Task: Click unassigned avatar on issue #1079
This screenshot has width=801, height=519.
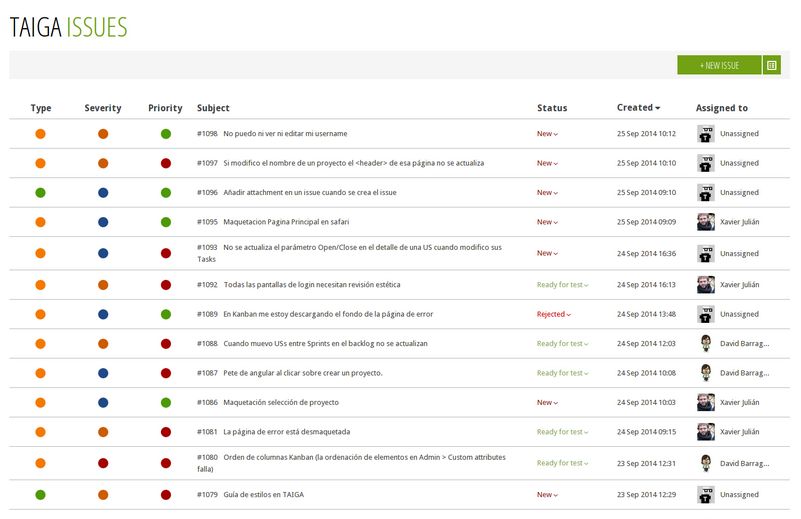Action: (706, 494)
